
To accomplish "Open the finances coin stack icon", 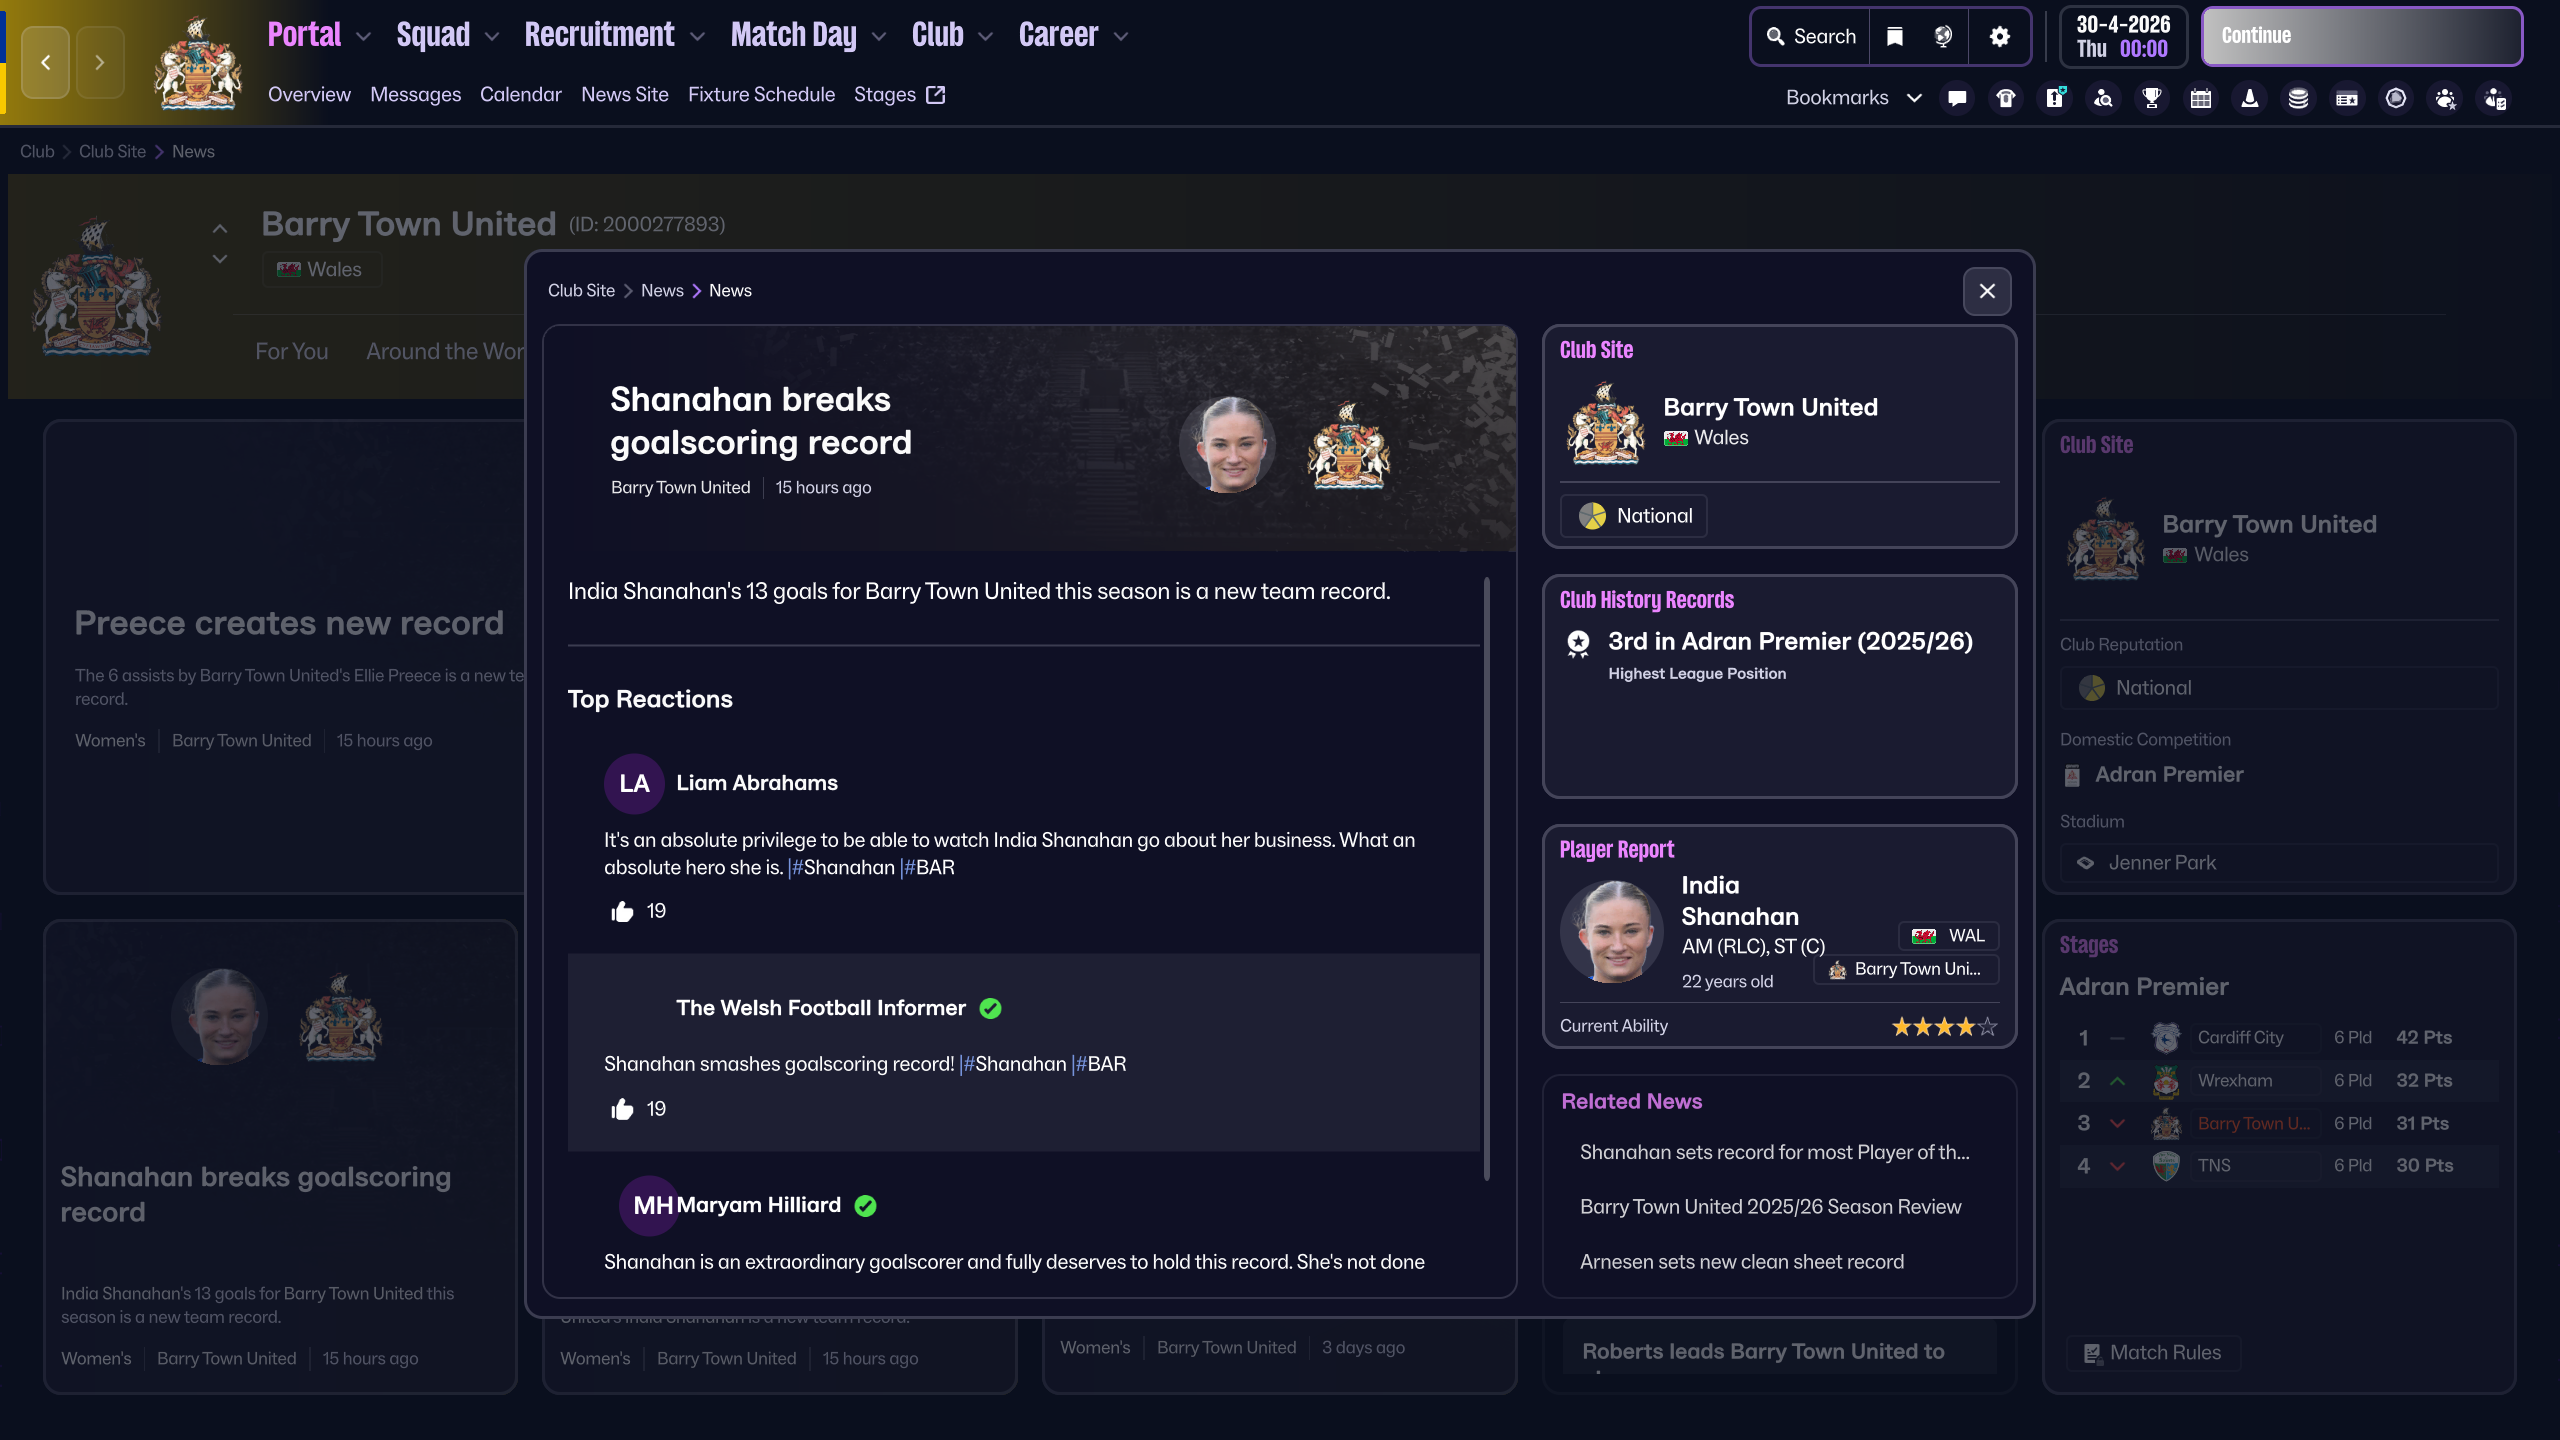I will [2298, 98].
